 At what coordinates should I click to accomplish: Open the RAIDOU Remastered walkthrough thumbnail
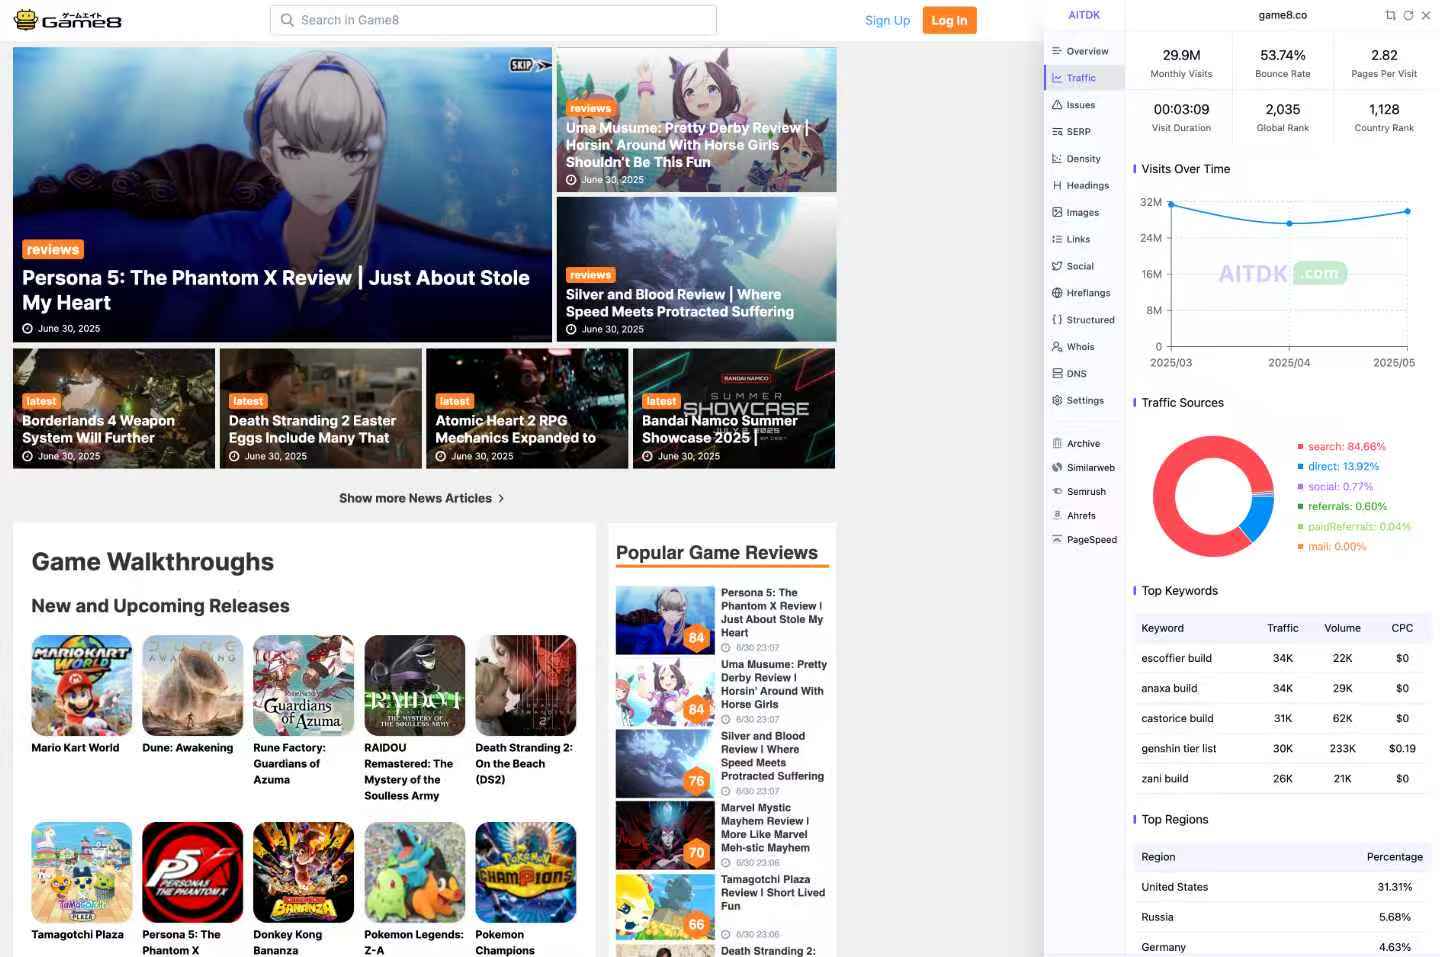[x=415, y=686]
